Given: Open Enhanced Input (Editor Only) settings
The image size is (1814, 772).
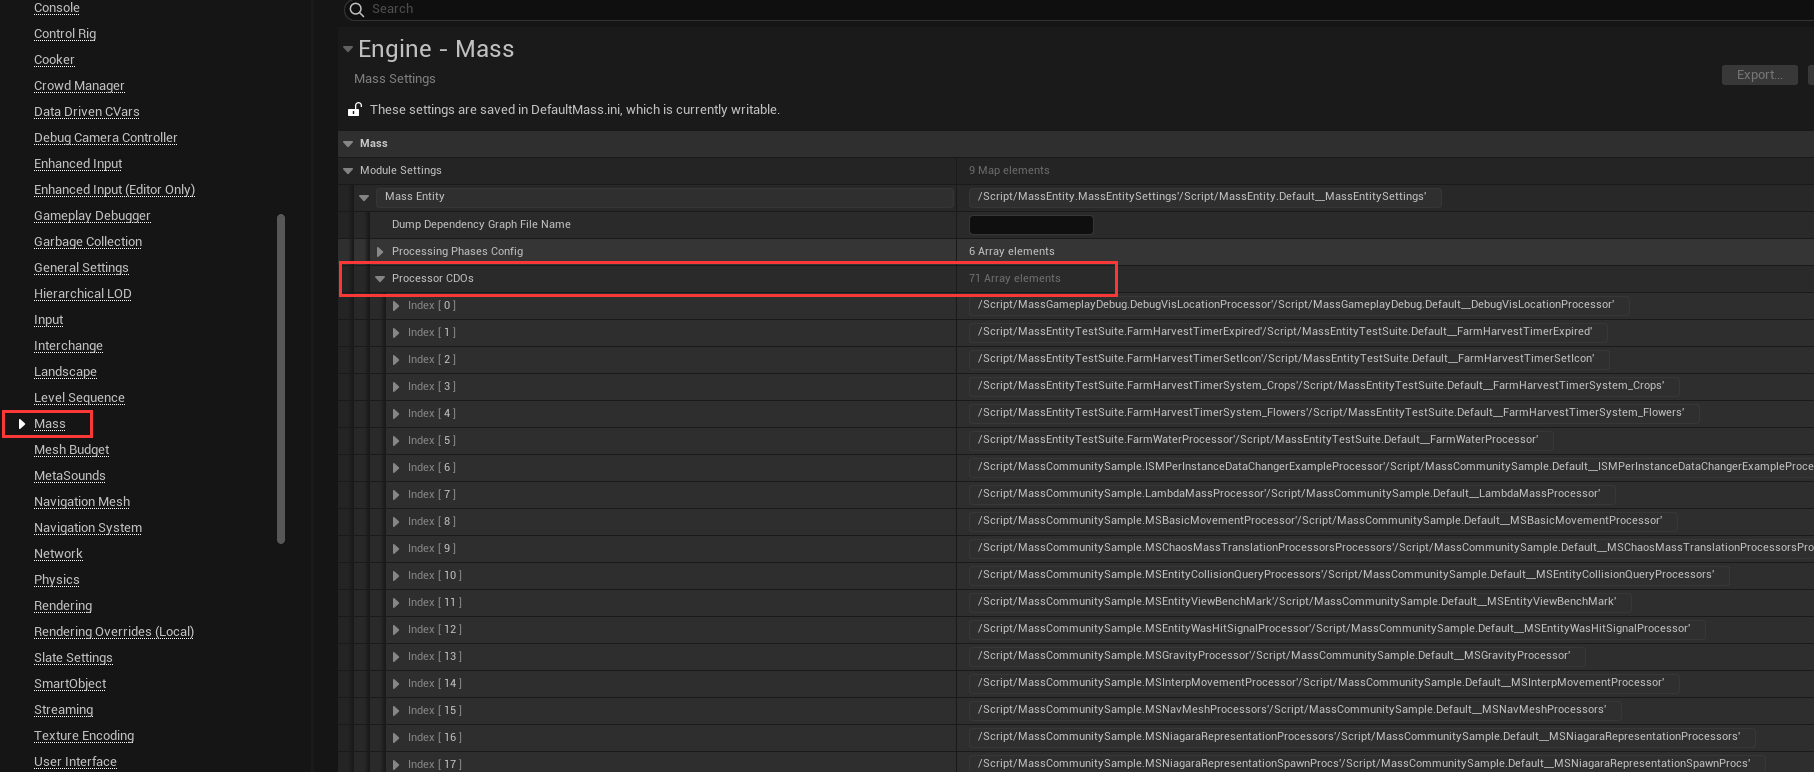Looking at the screenshot, I should (114, 190).
